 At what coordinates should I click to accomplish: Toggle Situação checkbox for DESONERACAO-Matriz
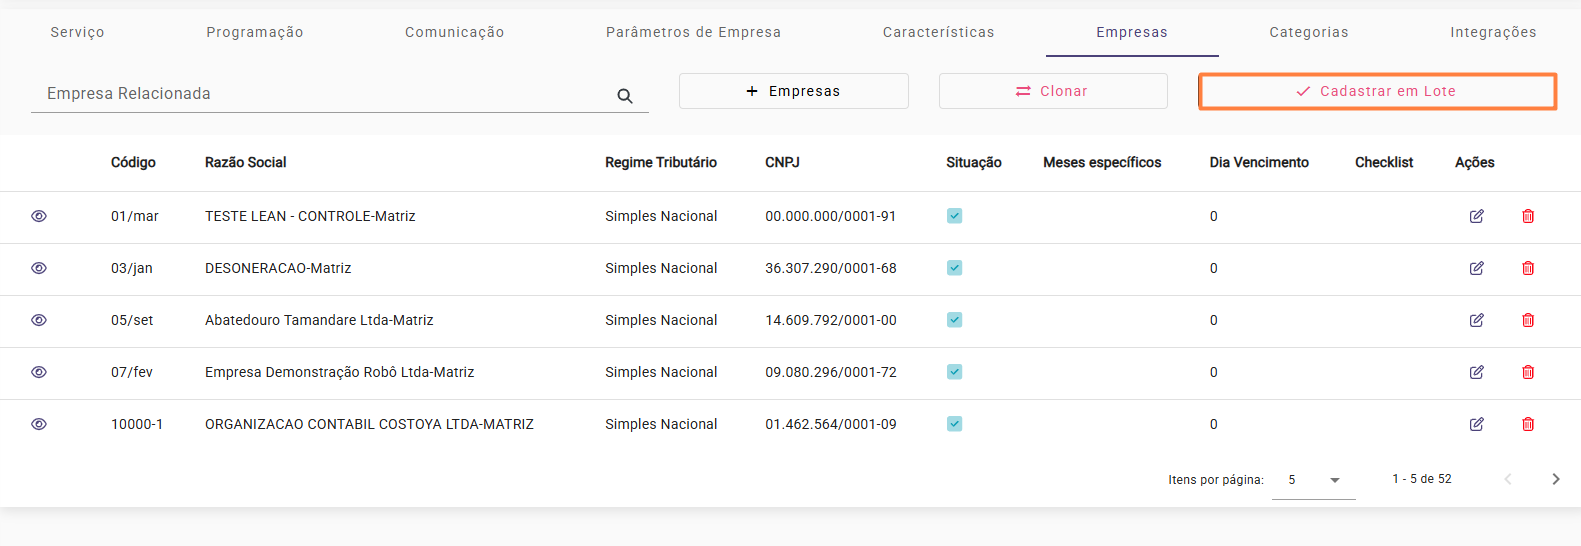click(955, 268)
